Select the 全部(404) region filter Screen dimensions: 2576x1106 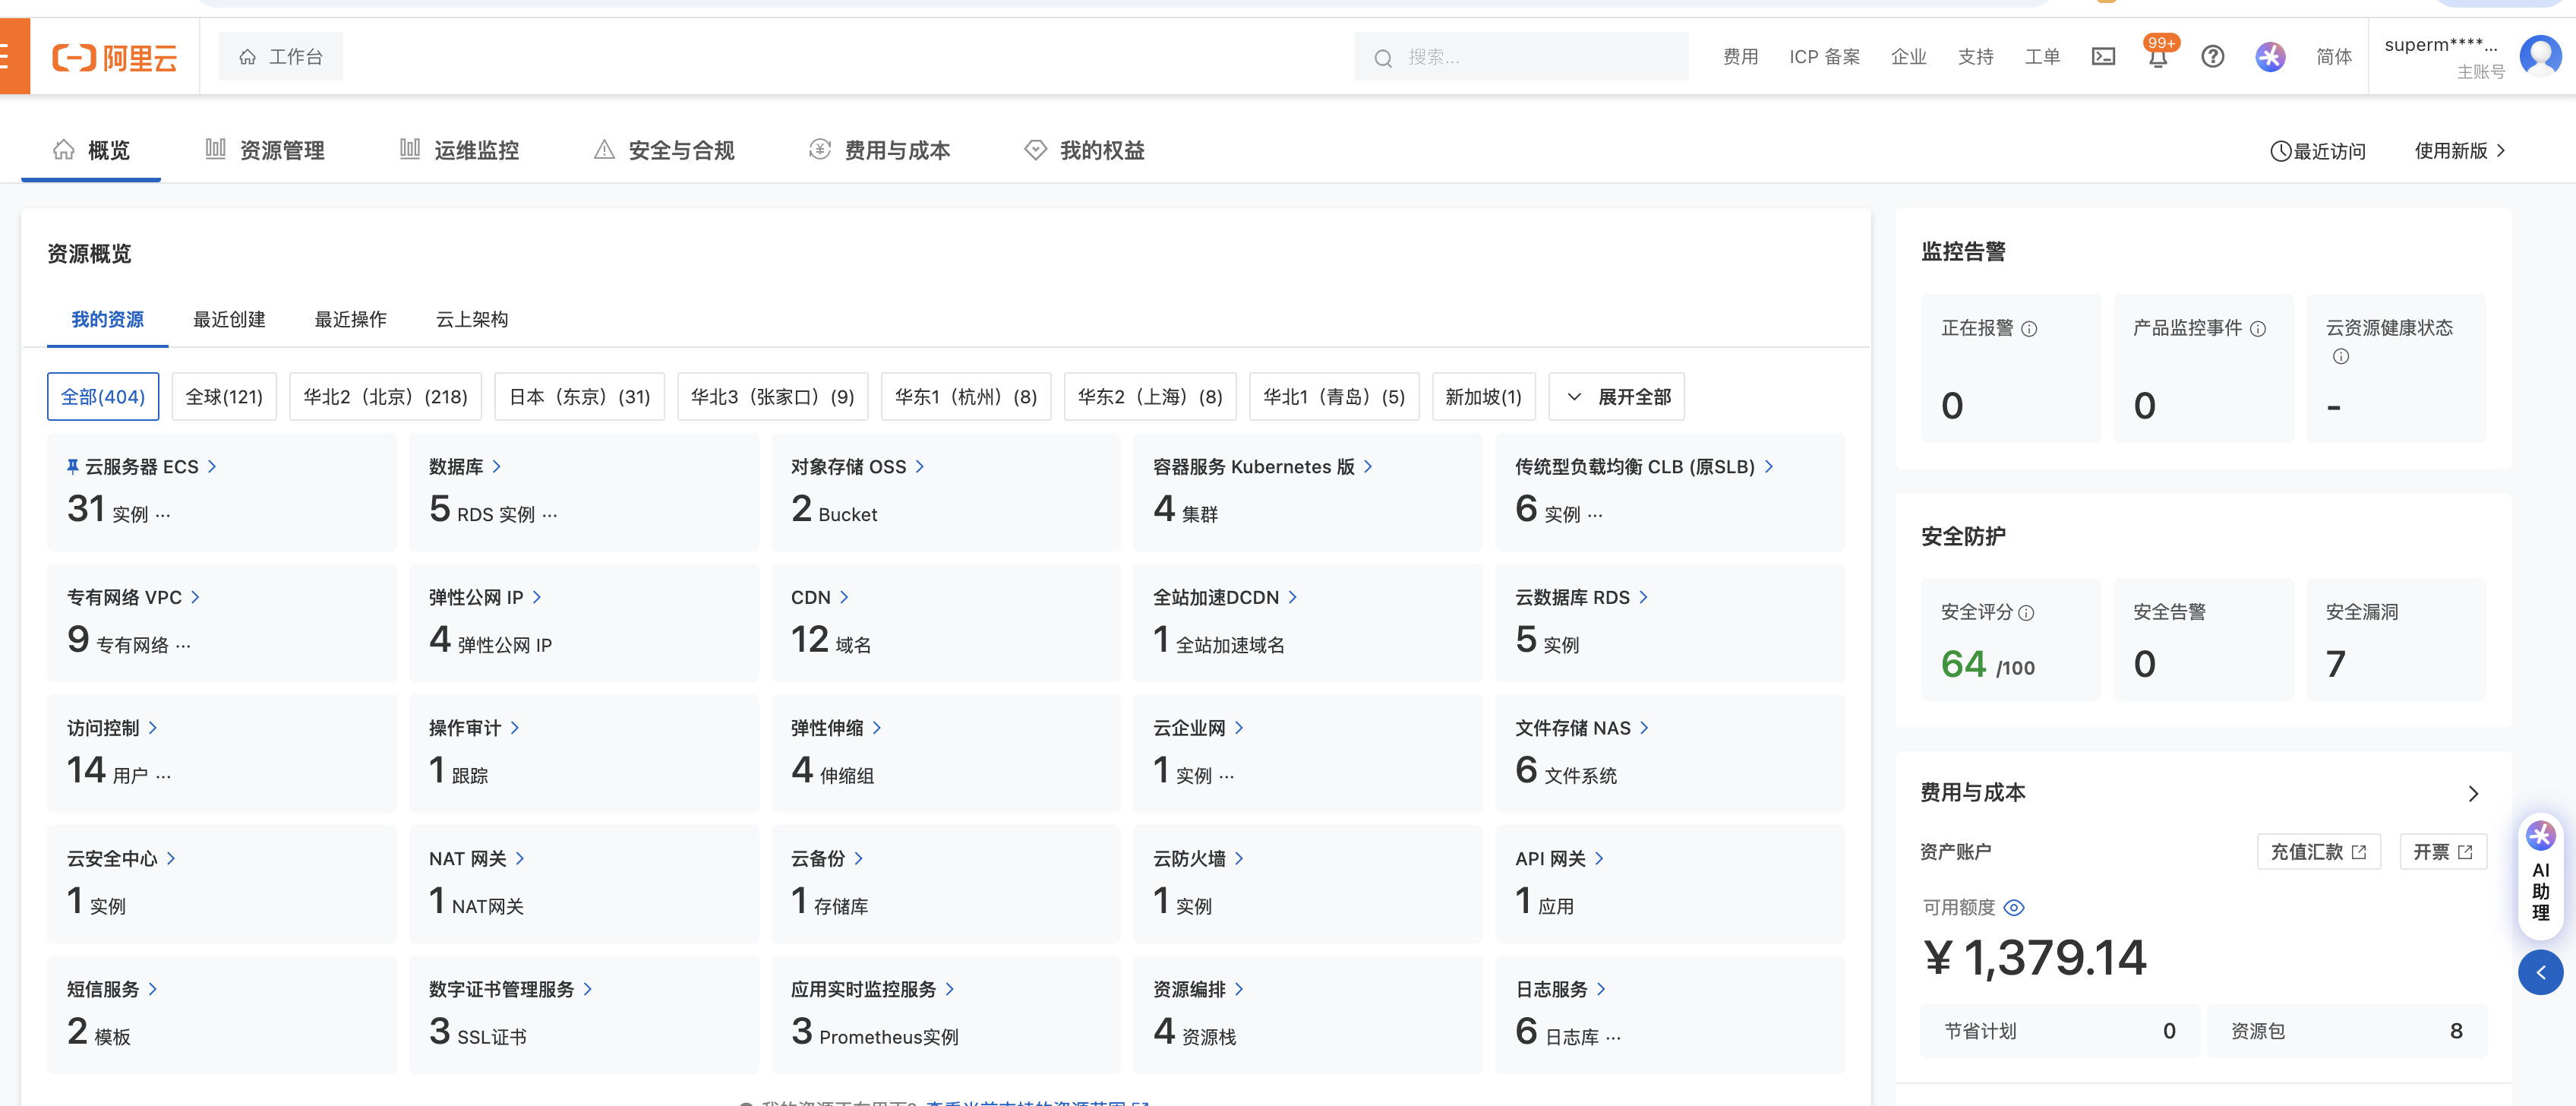pyautogui.click(x=103, y=397)
